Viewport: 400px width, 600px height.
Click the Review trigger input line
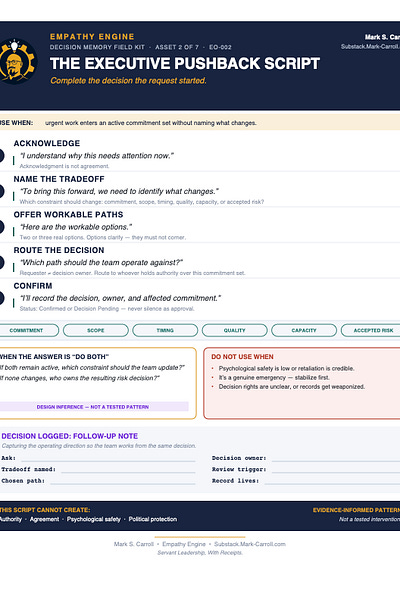(336, 470)
